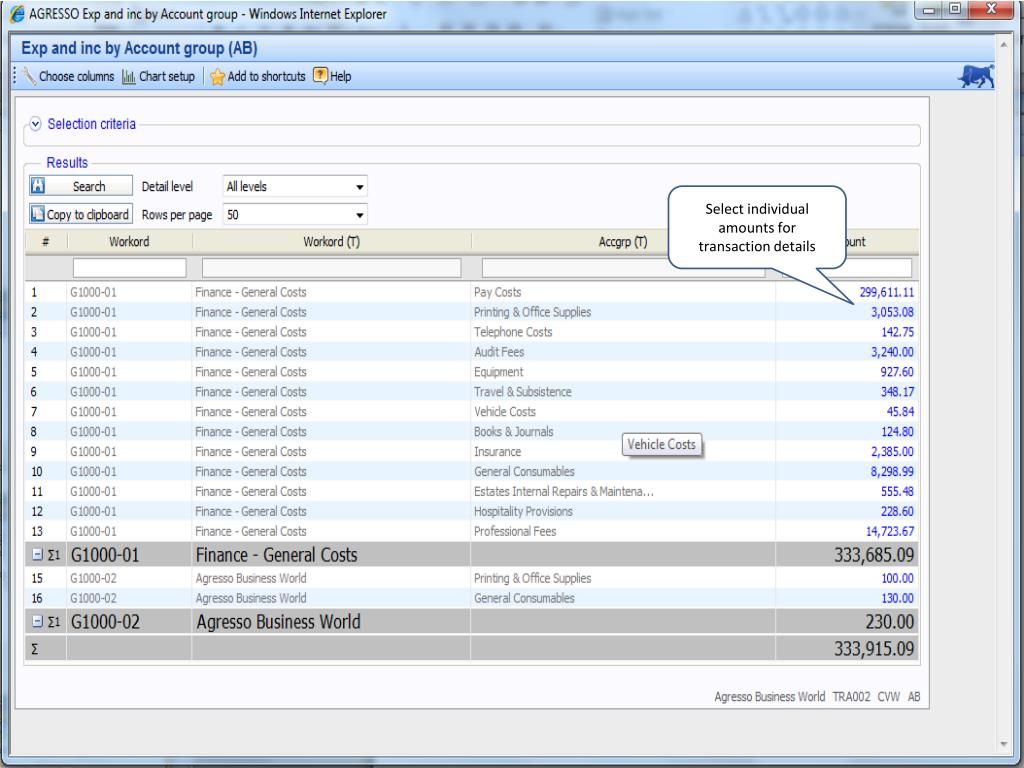The width and height of the screenshot is (1024, 768).
Task: Click the Copy to clipboard page icon
Action: [38, 214]
